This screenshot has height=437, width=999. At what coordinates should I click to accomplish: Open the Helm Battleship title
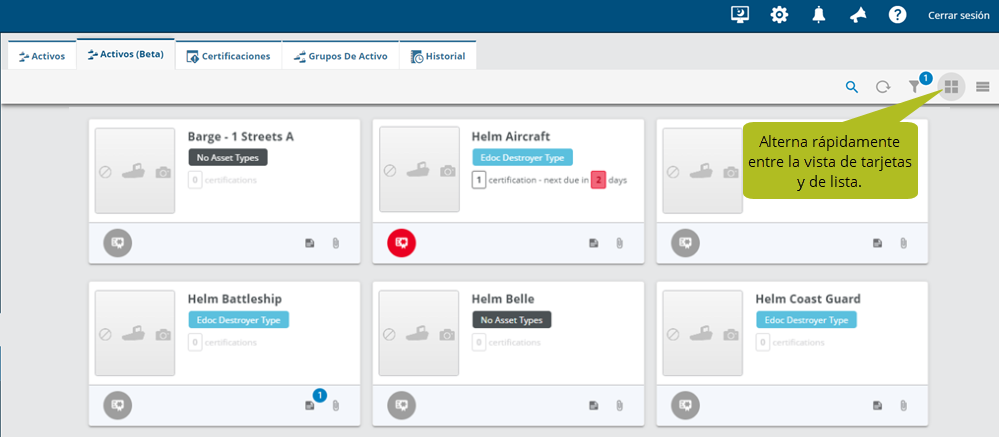pos(234,299)
